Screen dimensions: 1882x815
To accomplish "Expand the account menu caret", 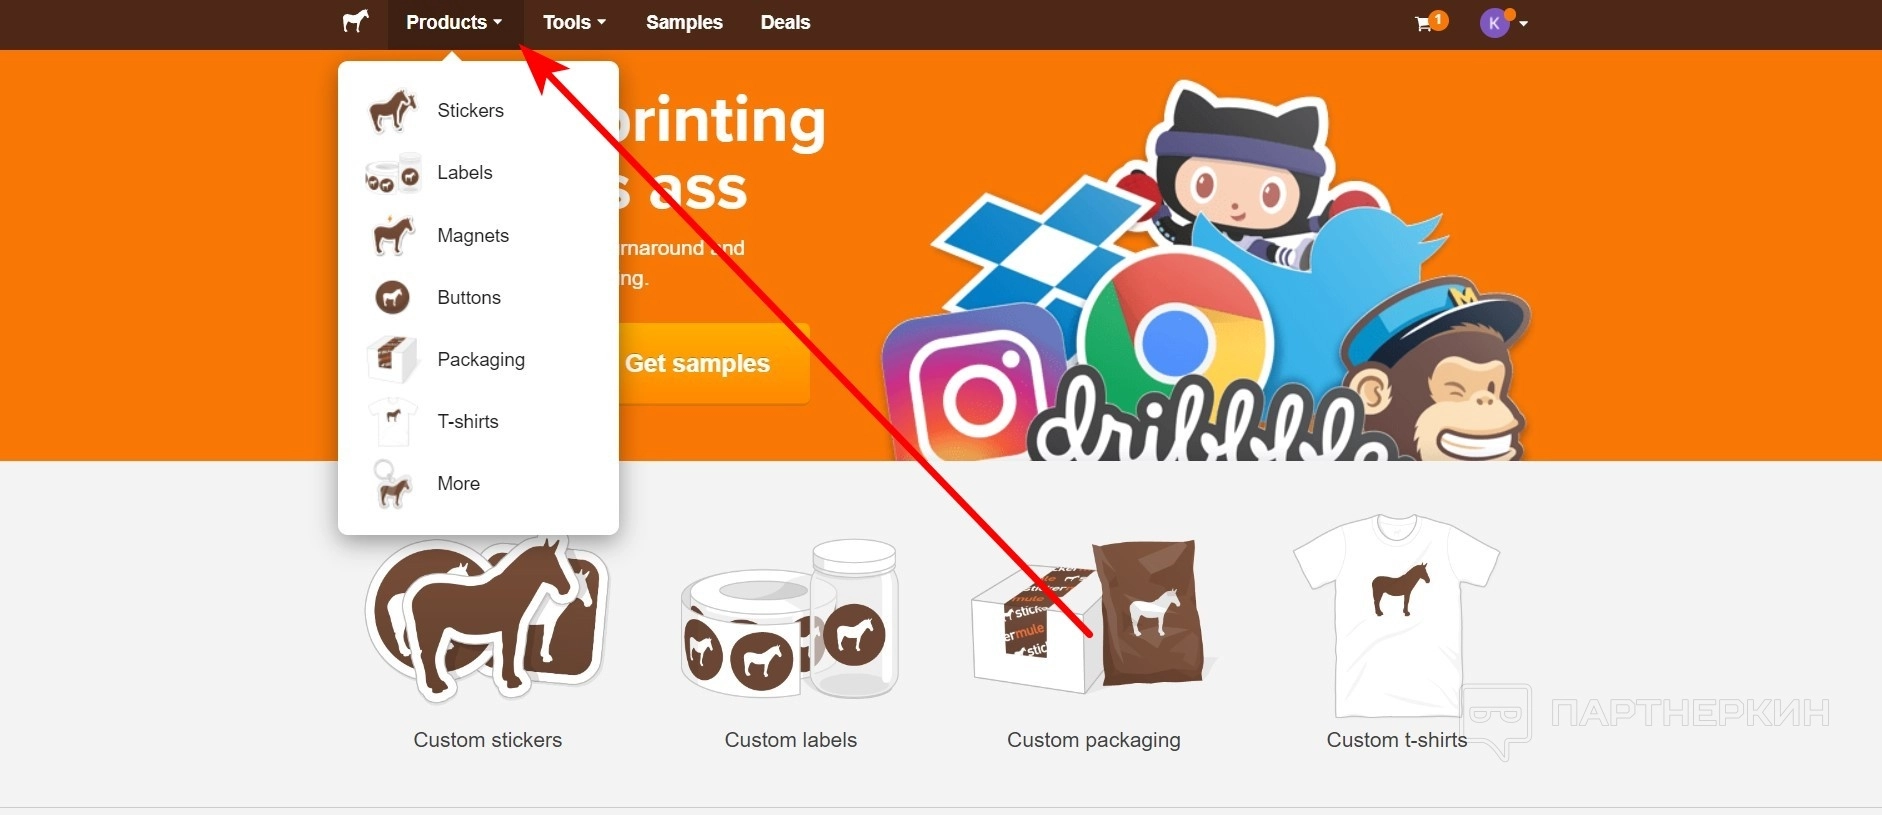I will (1523, 24).
